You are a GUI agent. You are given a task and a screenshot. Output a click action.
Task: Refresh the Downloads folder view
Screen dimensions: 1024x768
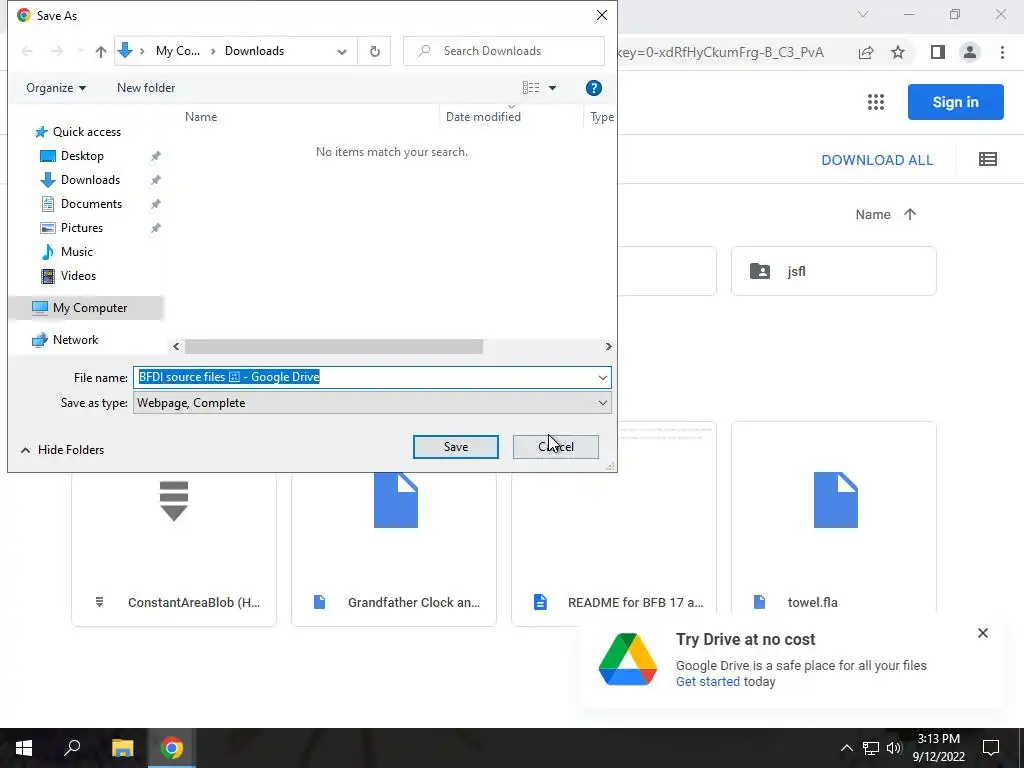click(x=374, y=51)
